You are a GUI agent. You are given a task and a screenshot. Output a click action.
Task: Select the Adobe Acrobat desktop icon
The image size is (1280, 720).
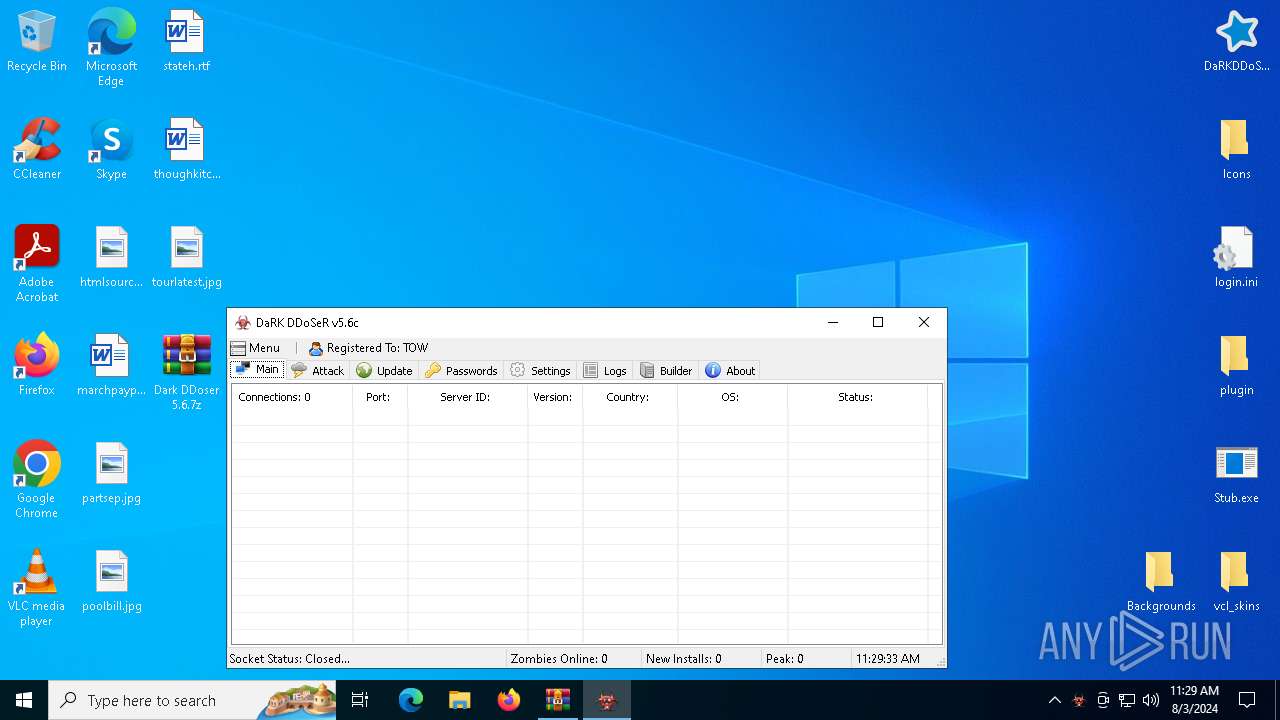(37, 264)
